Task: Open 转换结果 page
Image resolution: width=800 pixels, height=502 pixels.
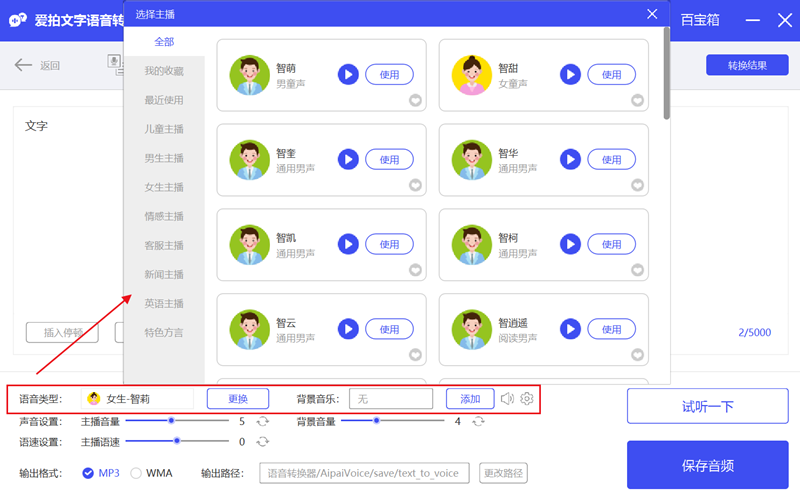Action: coord(747,65)
